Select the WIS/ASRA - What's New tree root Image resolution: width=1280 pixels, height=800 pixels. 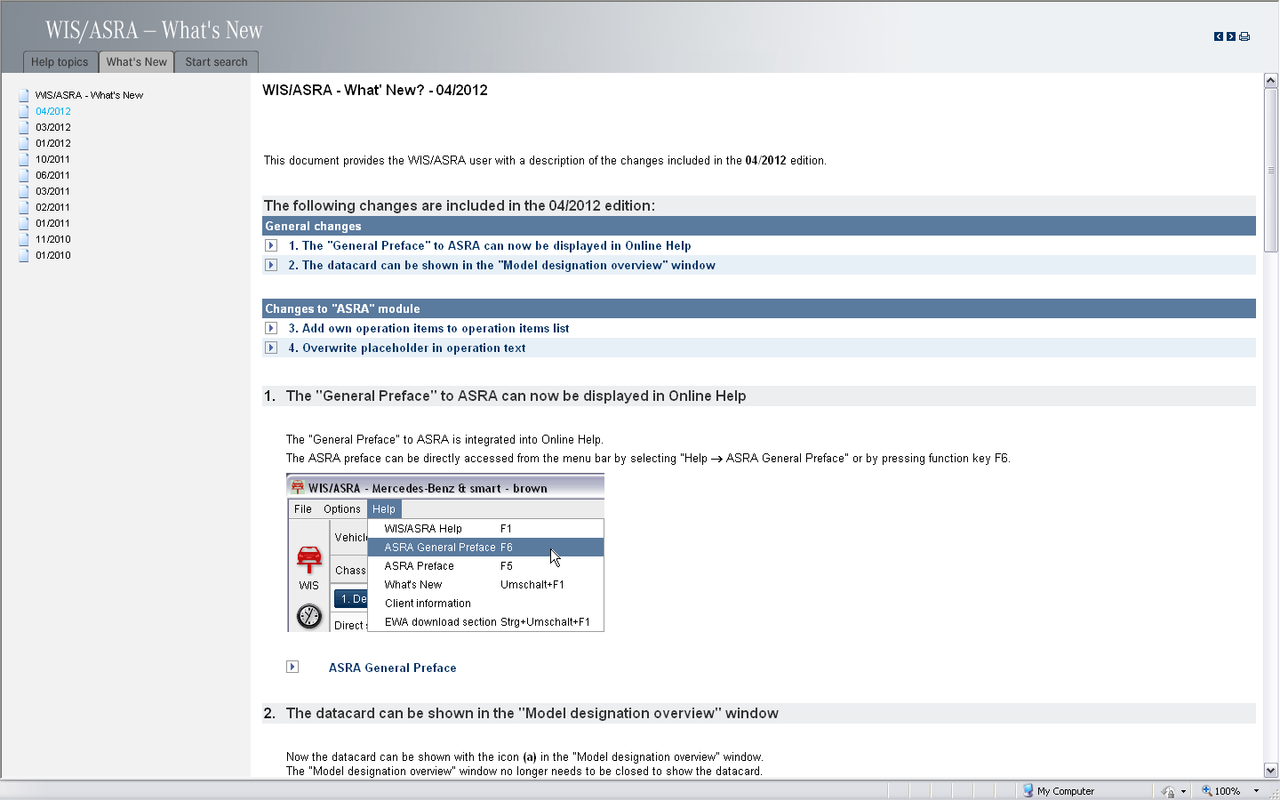pos(89,95)
